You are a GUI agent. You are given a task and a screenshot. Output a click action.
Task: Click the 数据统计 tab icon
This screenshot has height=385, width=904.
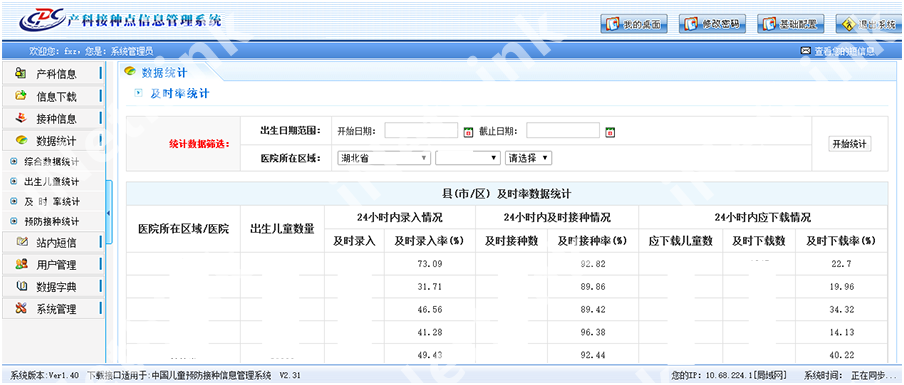pos(131,71)
